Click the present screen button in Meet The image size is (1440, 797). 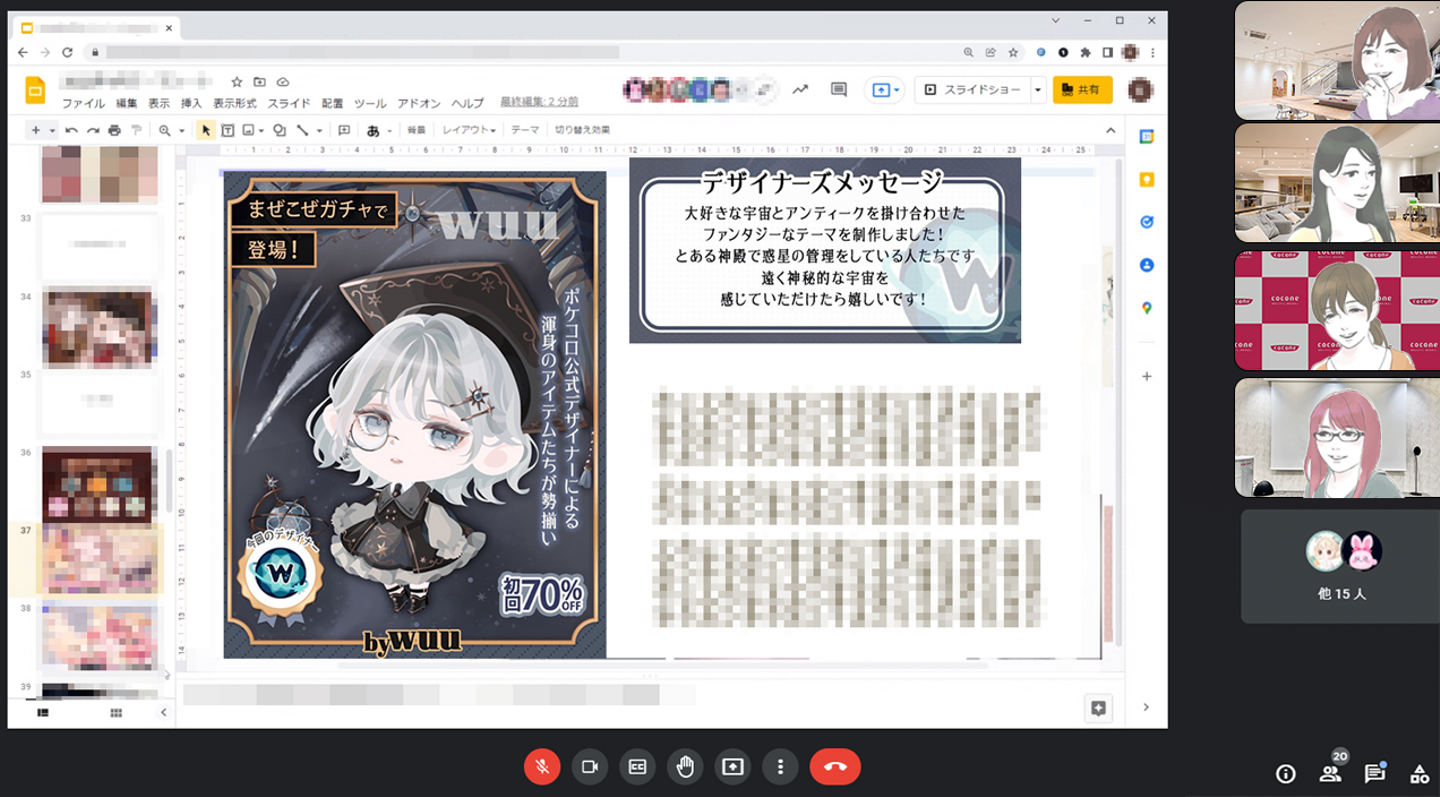(x=733, y=766)
